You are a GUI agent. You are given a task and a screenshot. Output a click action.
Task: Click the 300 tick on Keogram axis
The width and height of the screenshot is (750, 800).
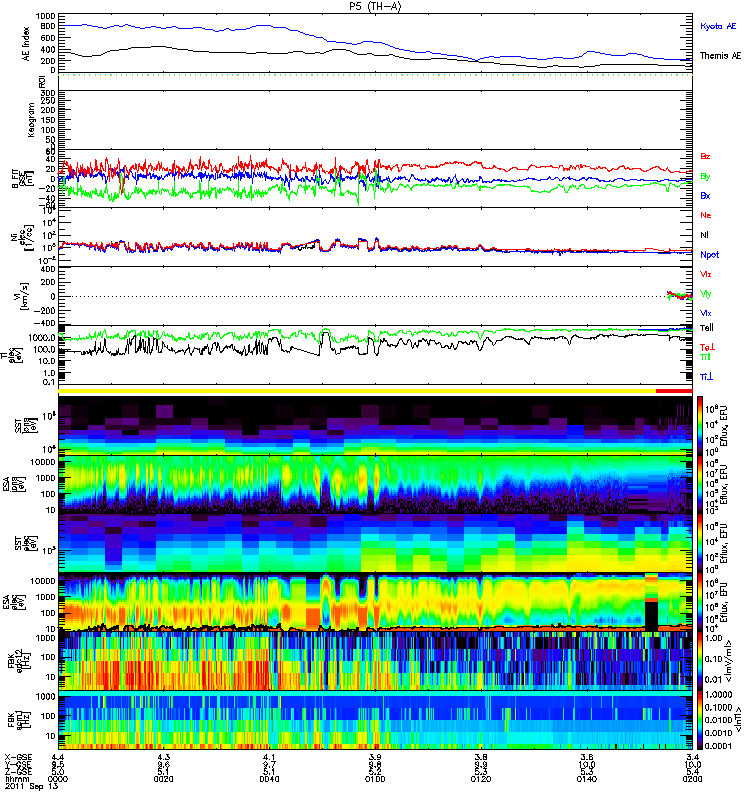(x=48, y=93)
